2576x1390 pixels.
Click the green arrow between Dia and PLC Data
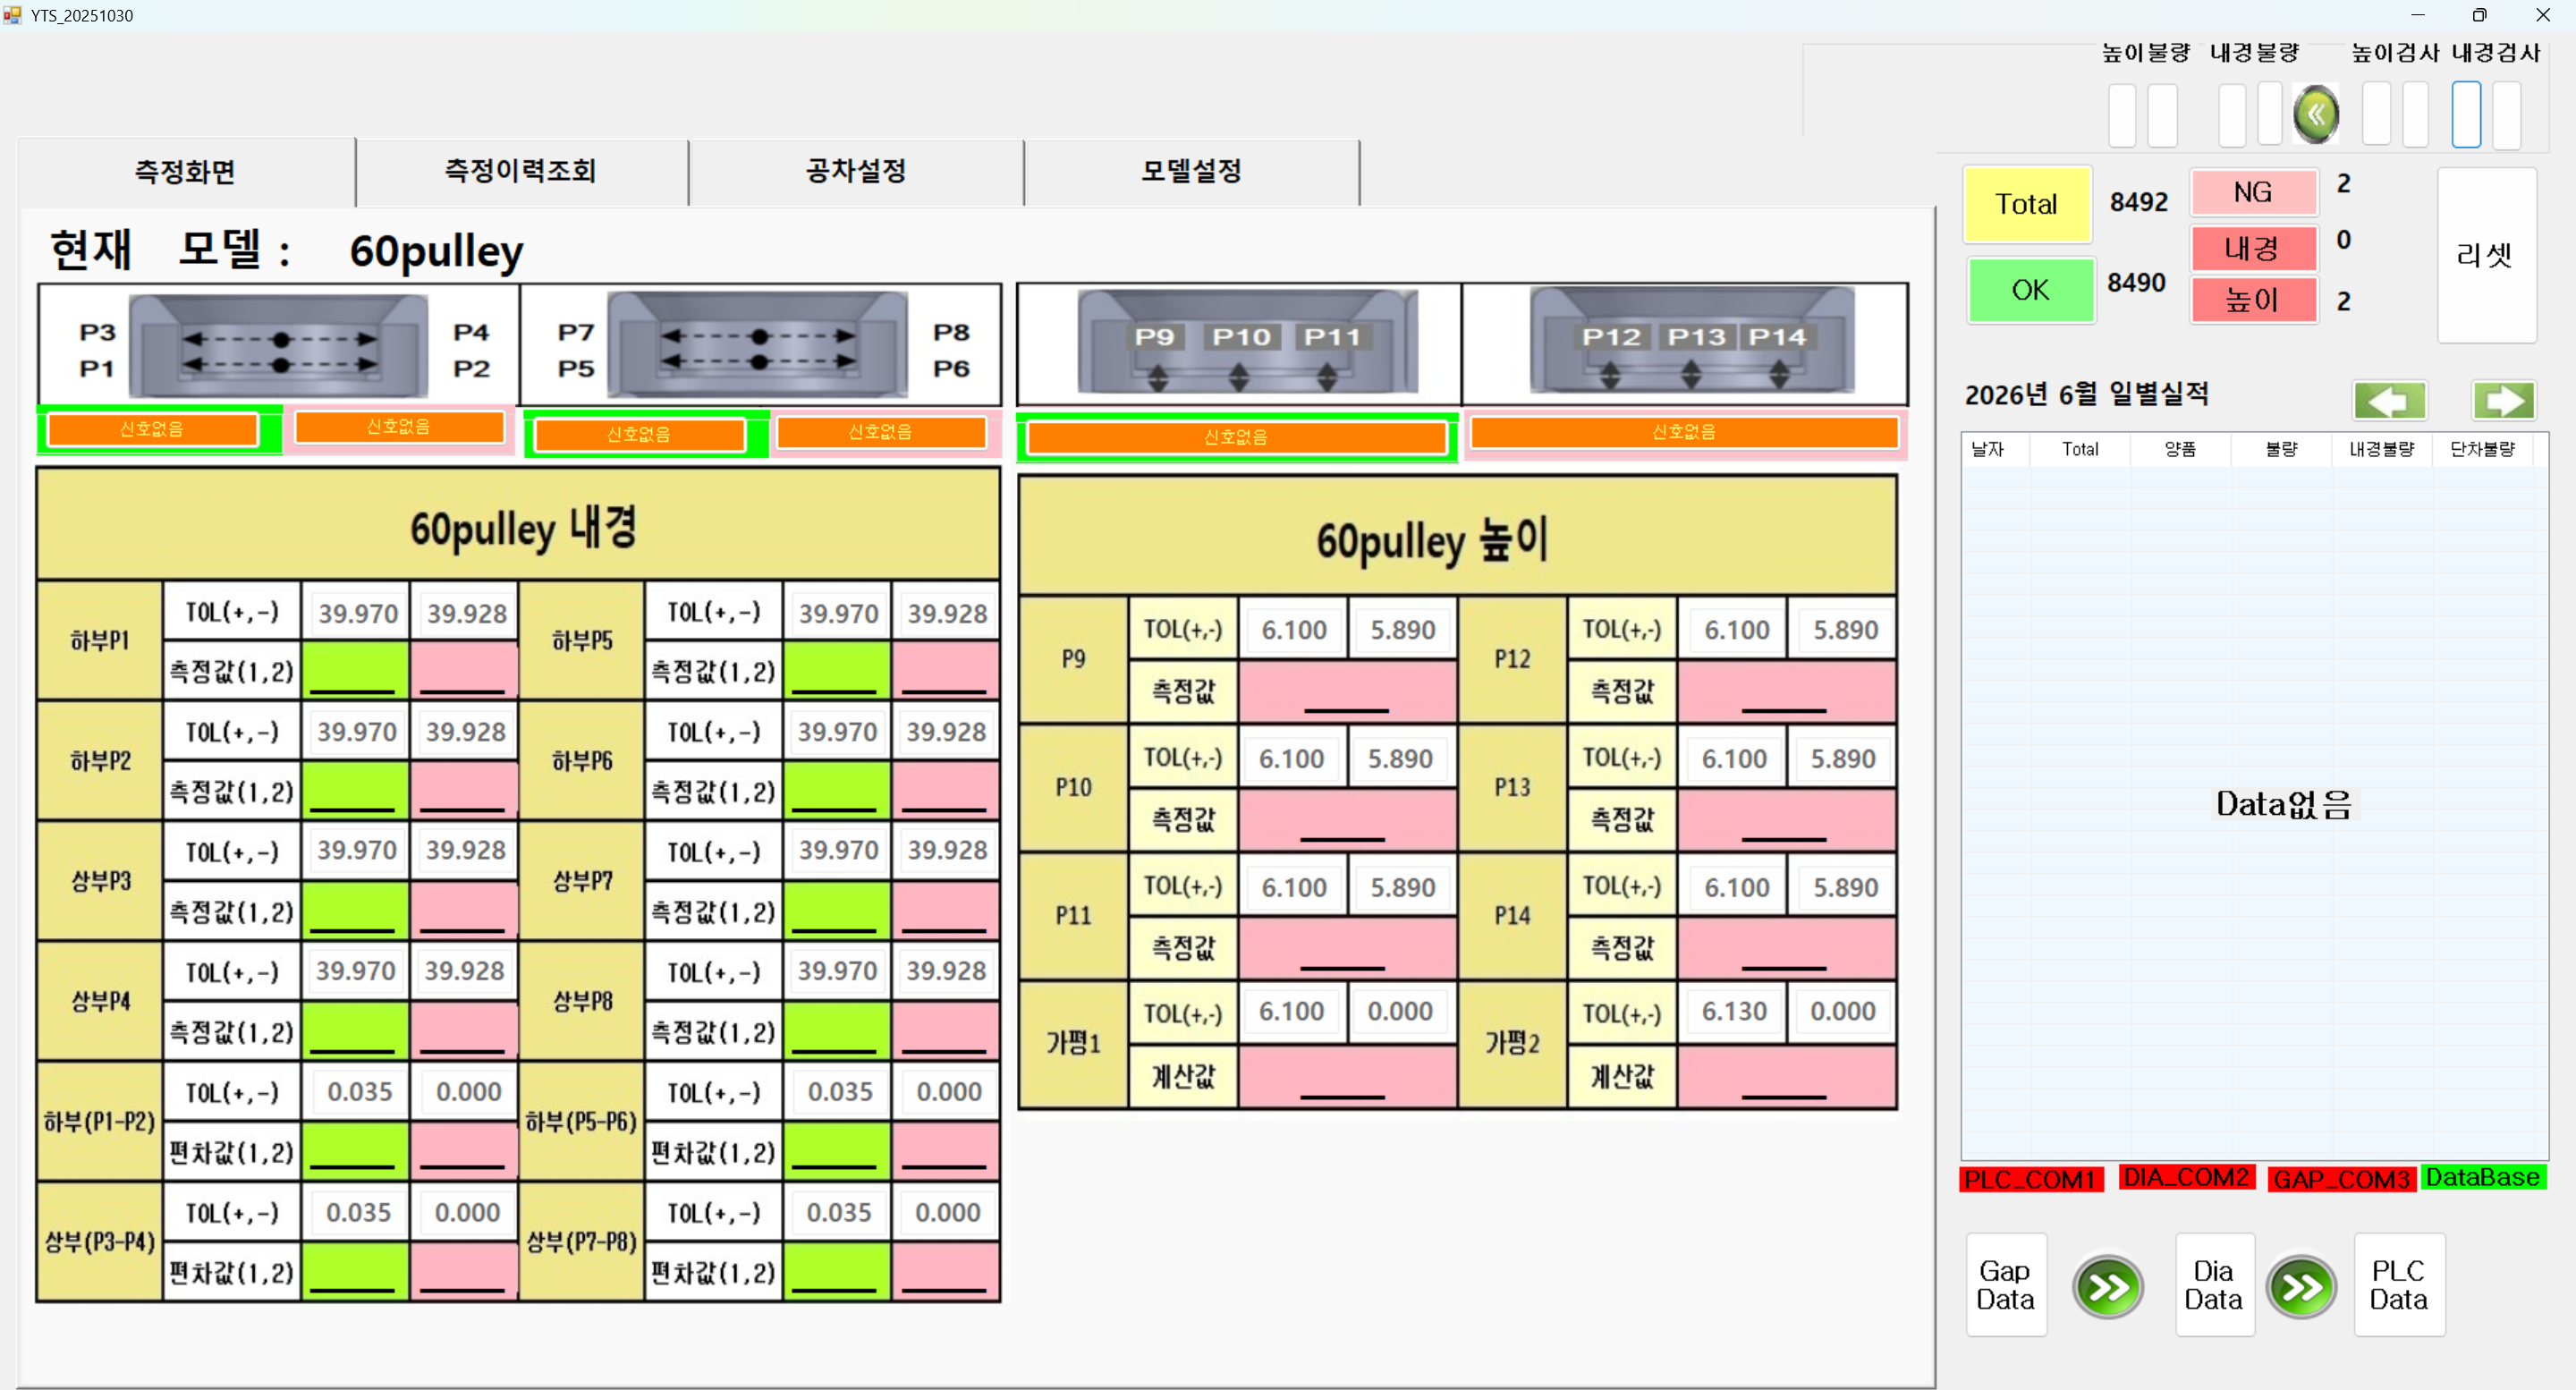(2301, 1286)
